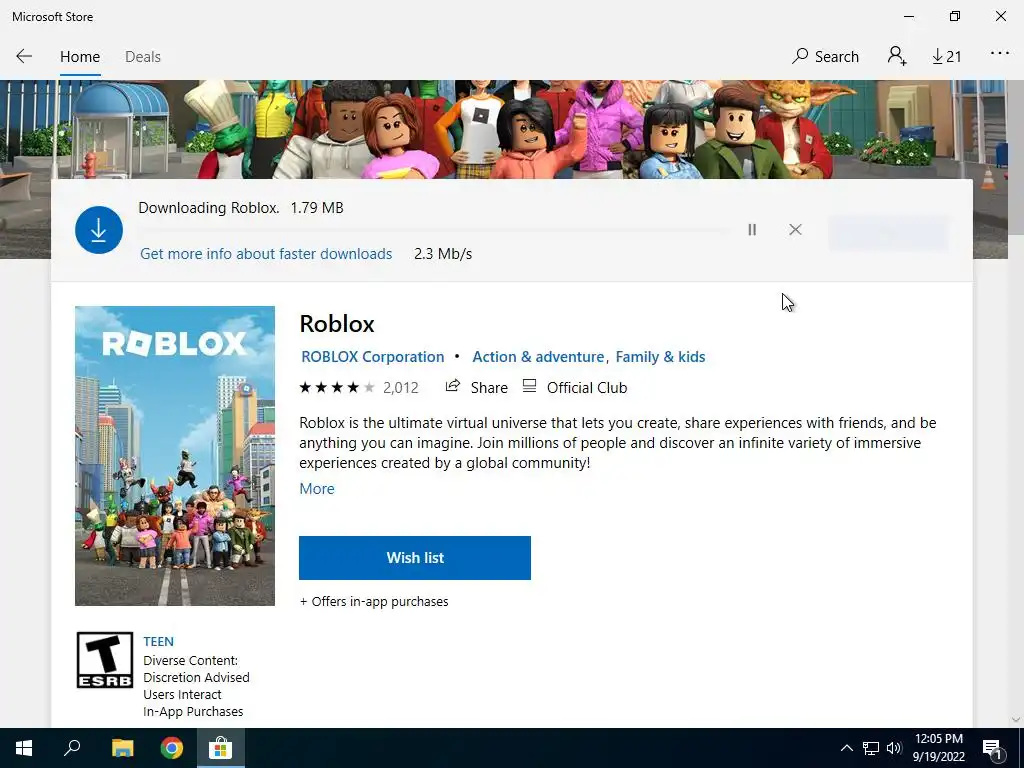Open the TEEN rating link
This screenshot has height=768, width=1024.
(159, 641)
